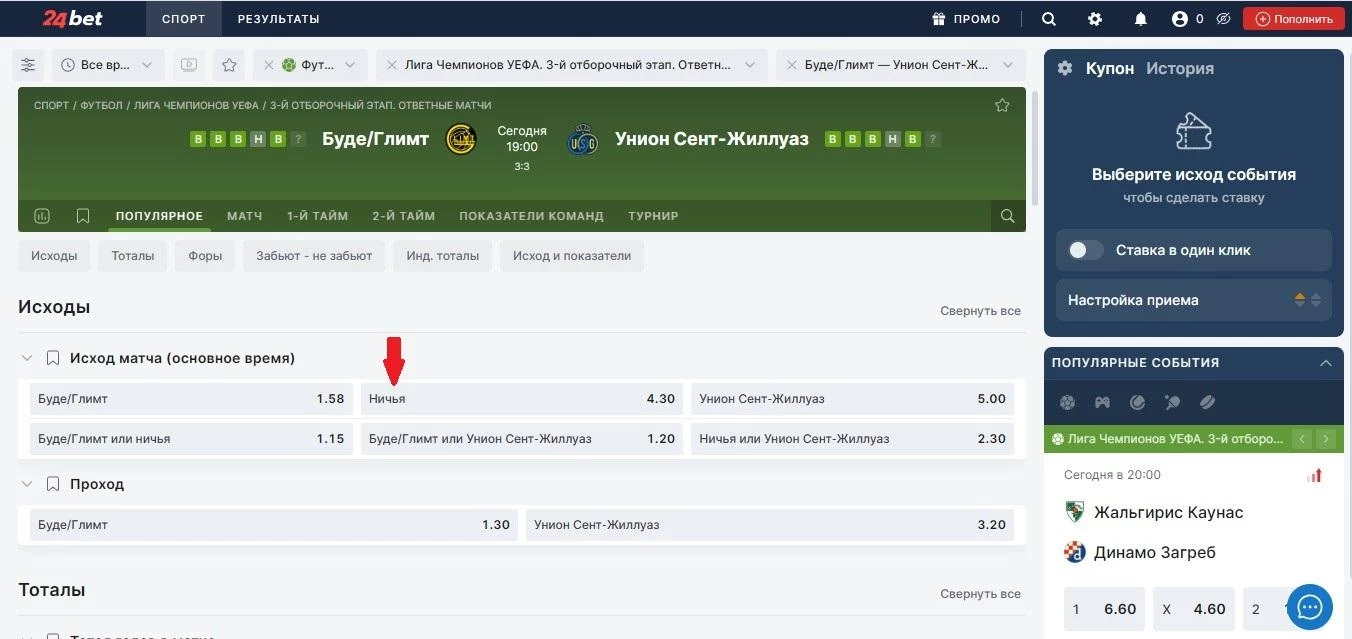Viewport: 1352px width, 639px height.
Task: Switch to the 1-Й ТАЙМ tab
Action: (x=318, y=216)
